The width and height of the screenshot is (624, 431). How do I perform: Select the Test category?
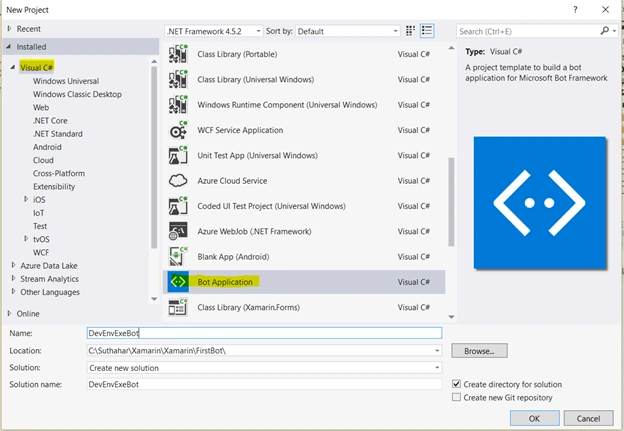pyautogui.click(x=40, y=226)
